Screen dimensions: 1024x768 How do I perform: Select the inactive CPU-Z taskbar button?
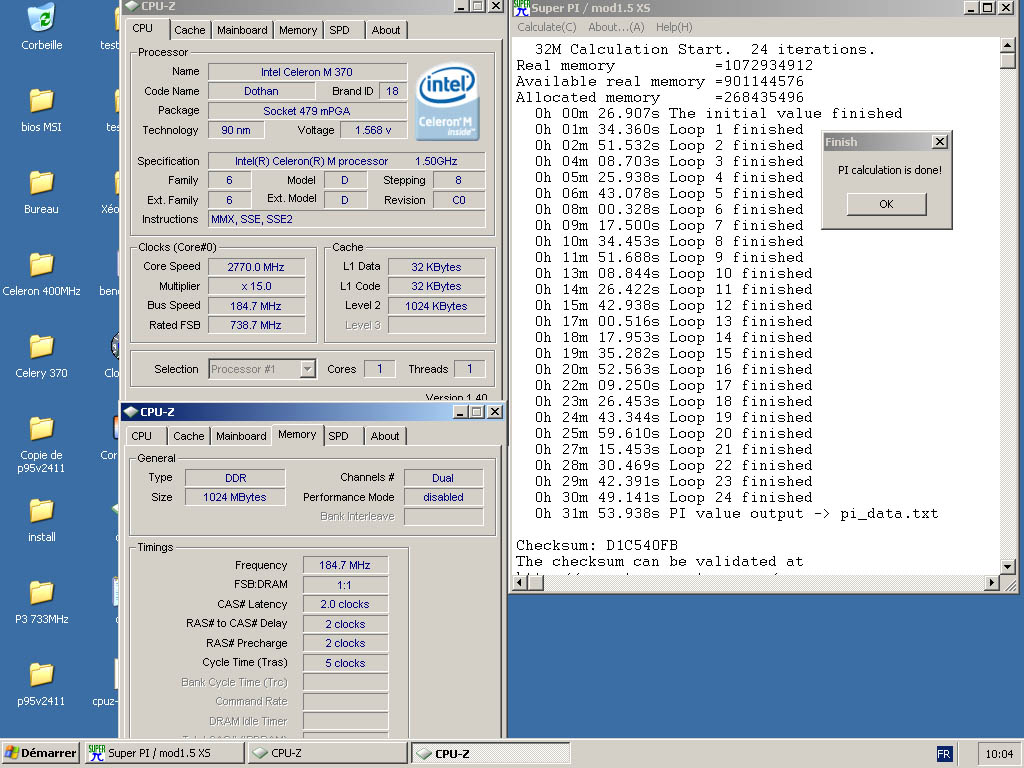click(328, 753)
